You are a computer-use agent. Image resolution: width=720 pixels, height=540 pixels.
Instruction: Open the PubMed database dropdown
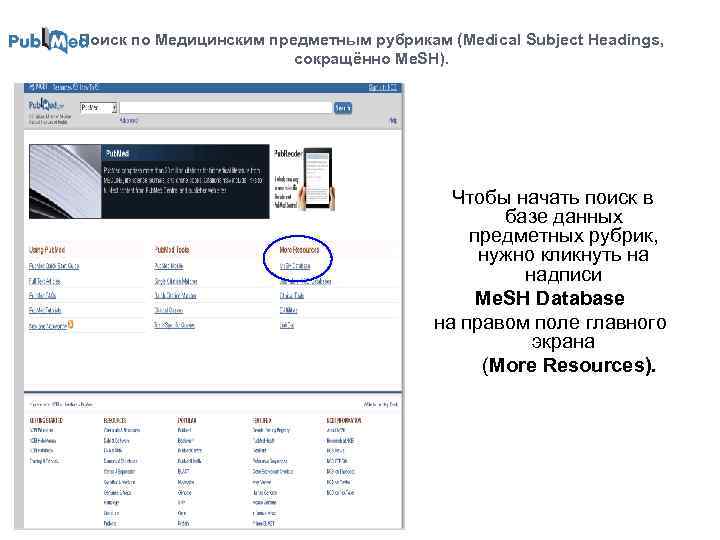(99, 108)
